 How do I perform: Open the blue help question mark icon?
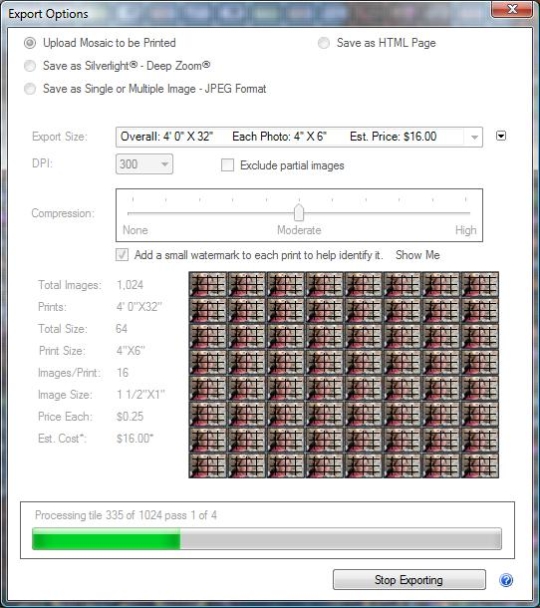point(506,580)
